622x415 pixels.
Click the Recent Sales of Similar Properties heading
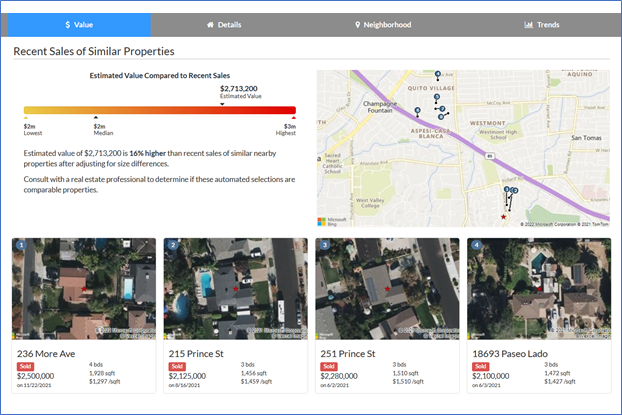(x=94, y=51)
